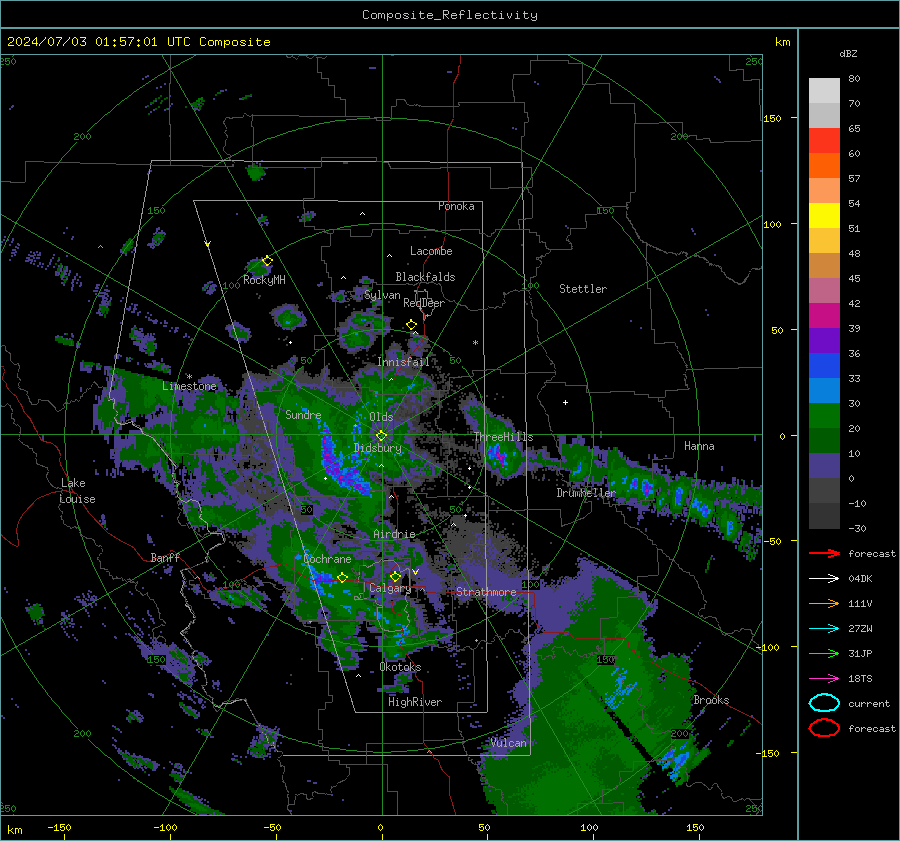Click the red 65 dBZ color swatch

pyautogui.click(x=824, y=141)
